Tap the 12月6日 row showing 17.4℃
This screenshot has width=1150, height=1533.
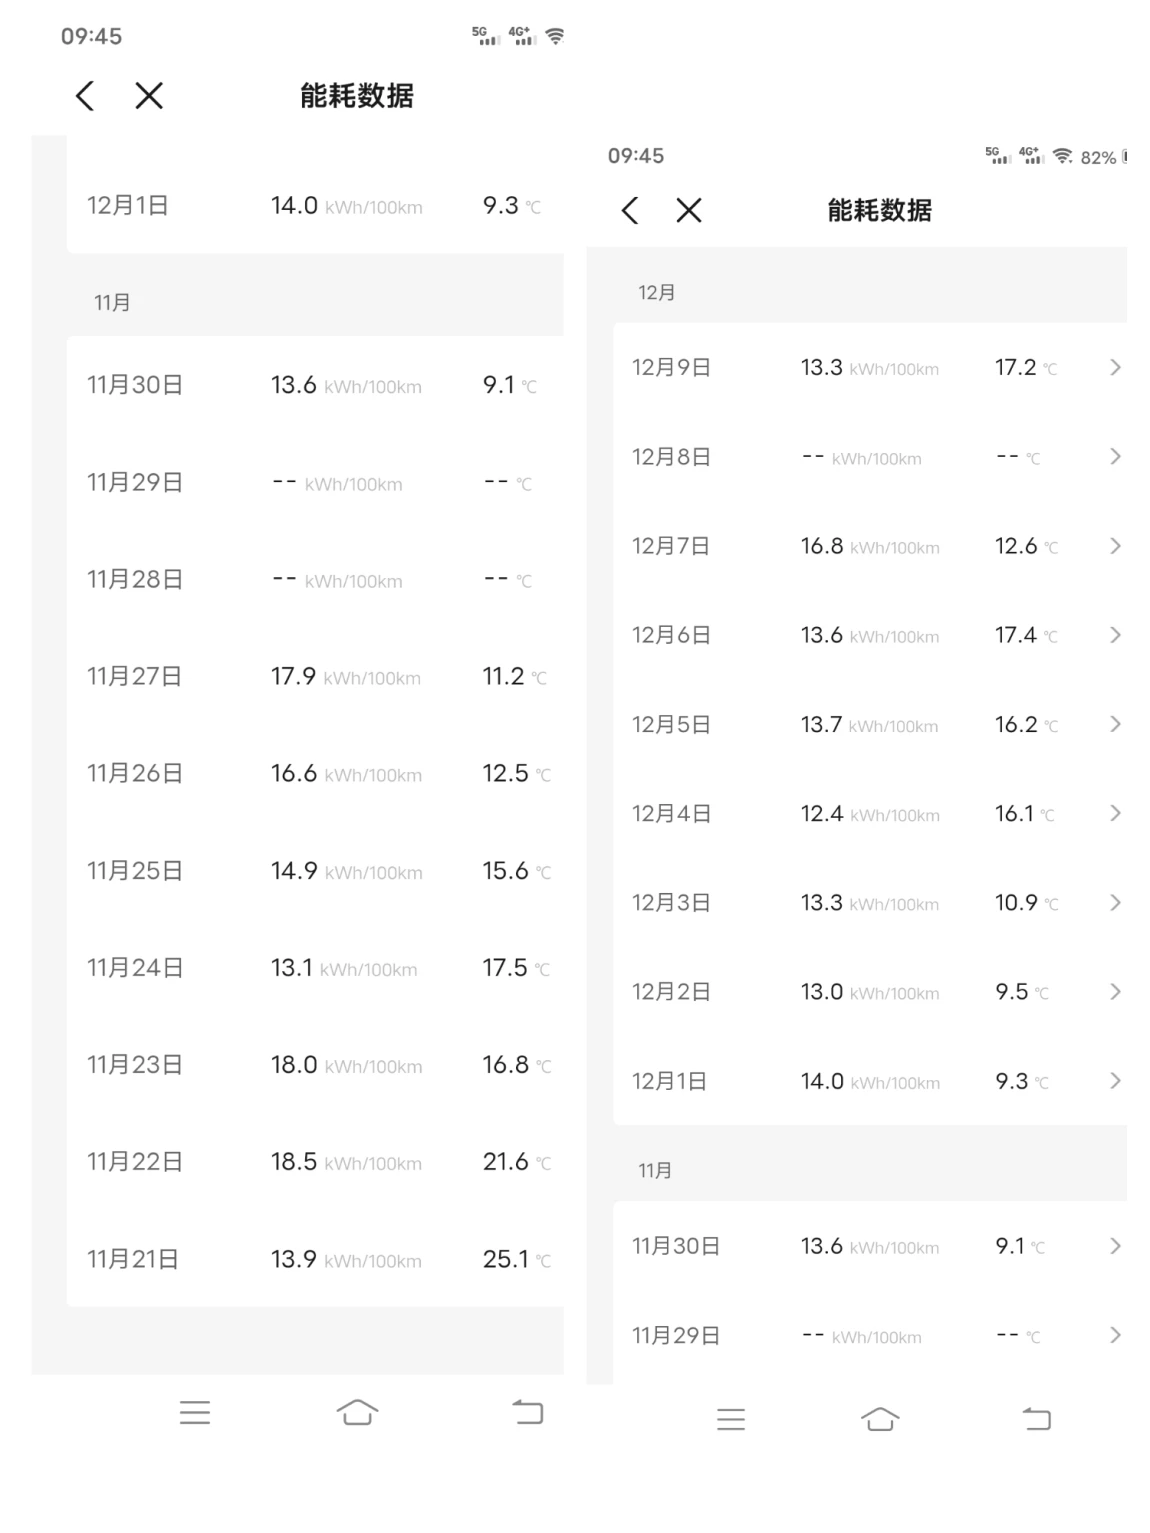pos(860,636)
